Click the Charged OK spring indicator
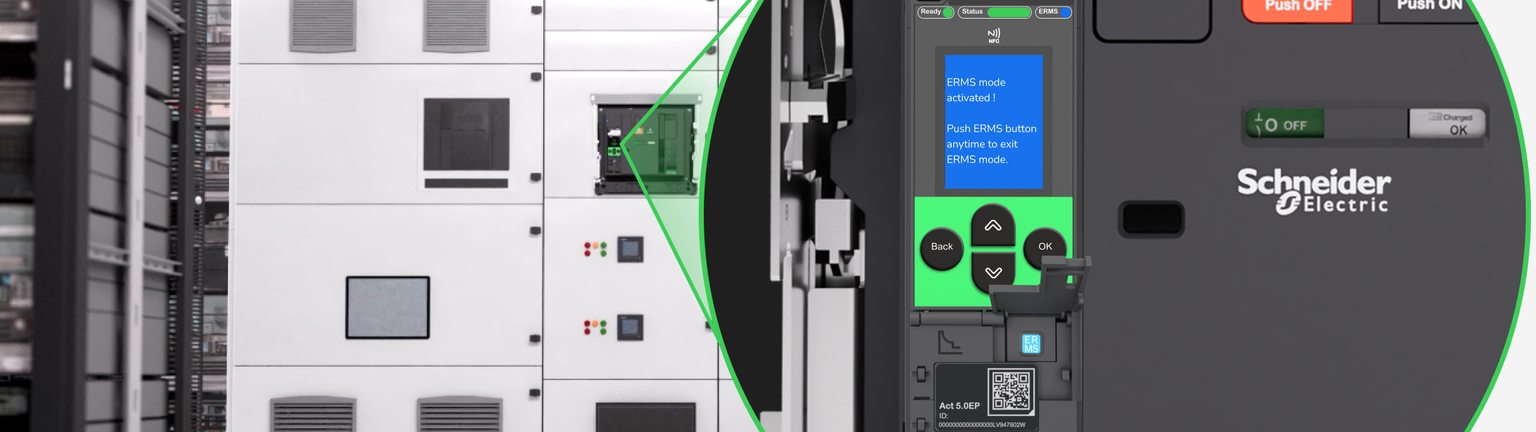 1446,124
